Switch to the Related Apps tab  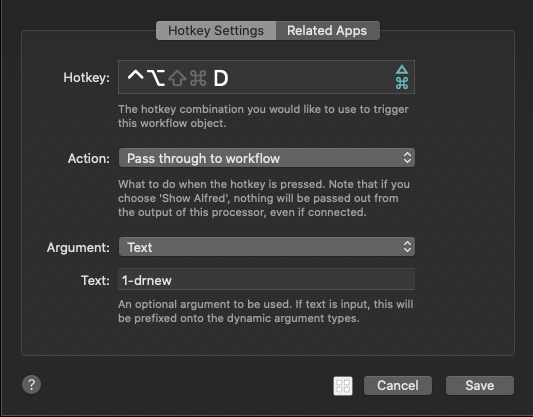pyautogui.click(x=328, y=31)
